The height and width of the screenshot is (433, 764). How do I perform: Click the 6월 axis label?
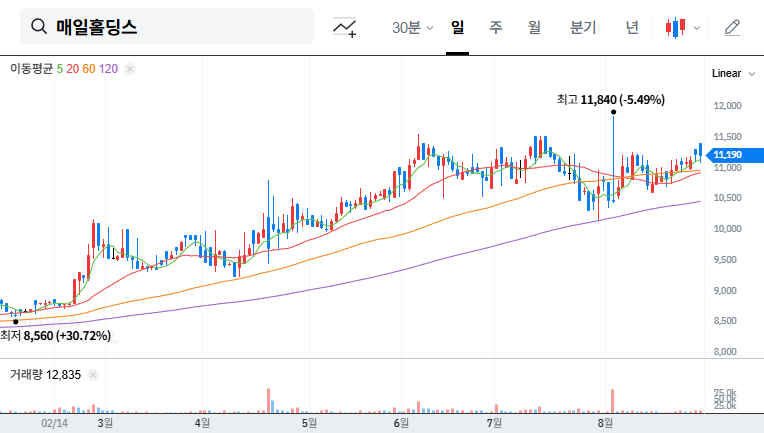click(x=401, y=423)
